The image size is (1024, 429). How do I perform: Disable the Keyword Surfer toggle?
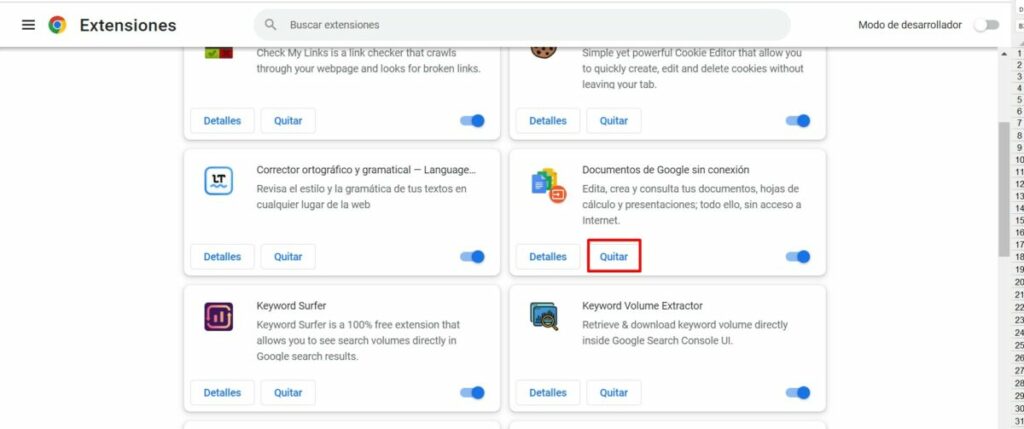pyautogui.click(x=472, y=392)
